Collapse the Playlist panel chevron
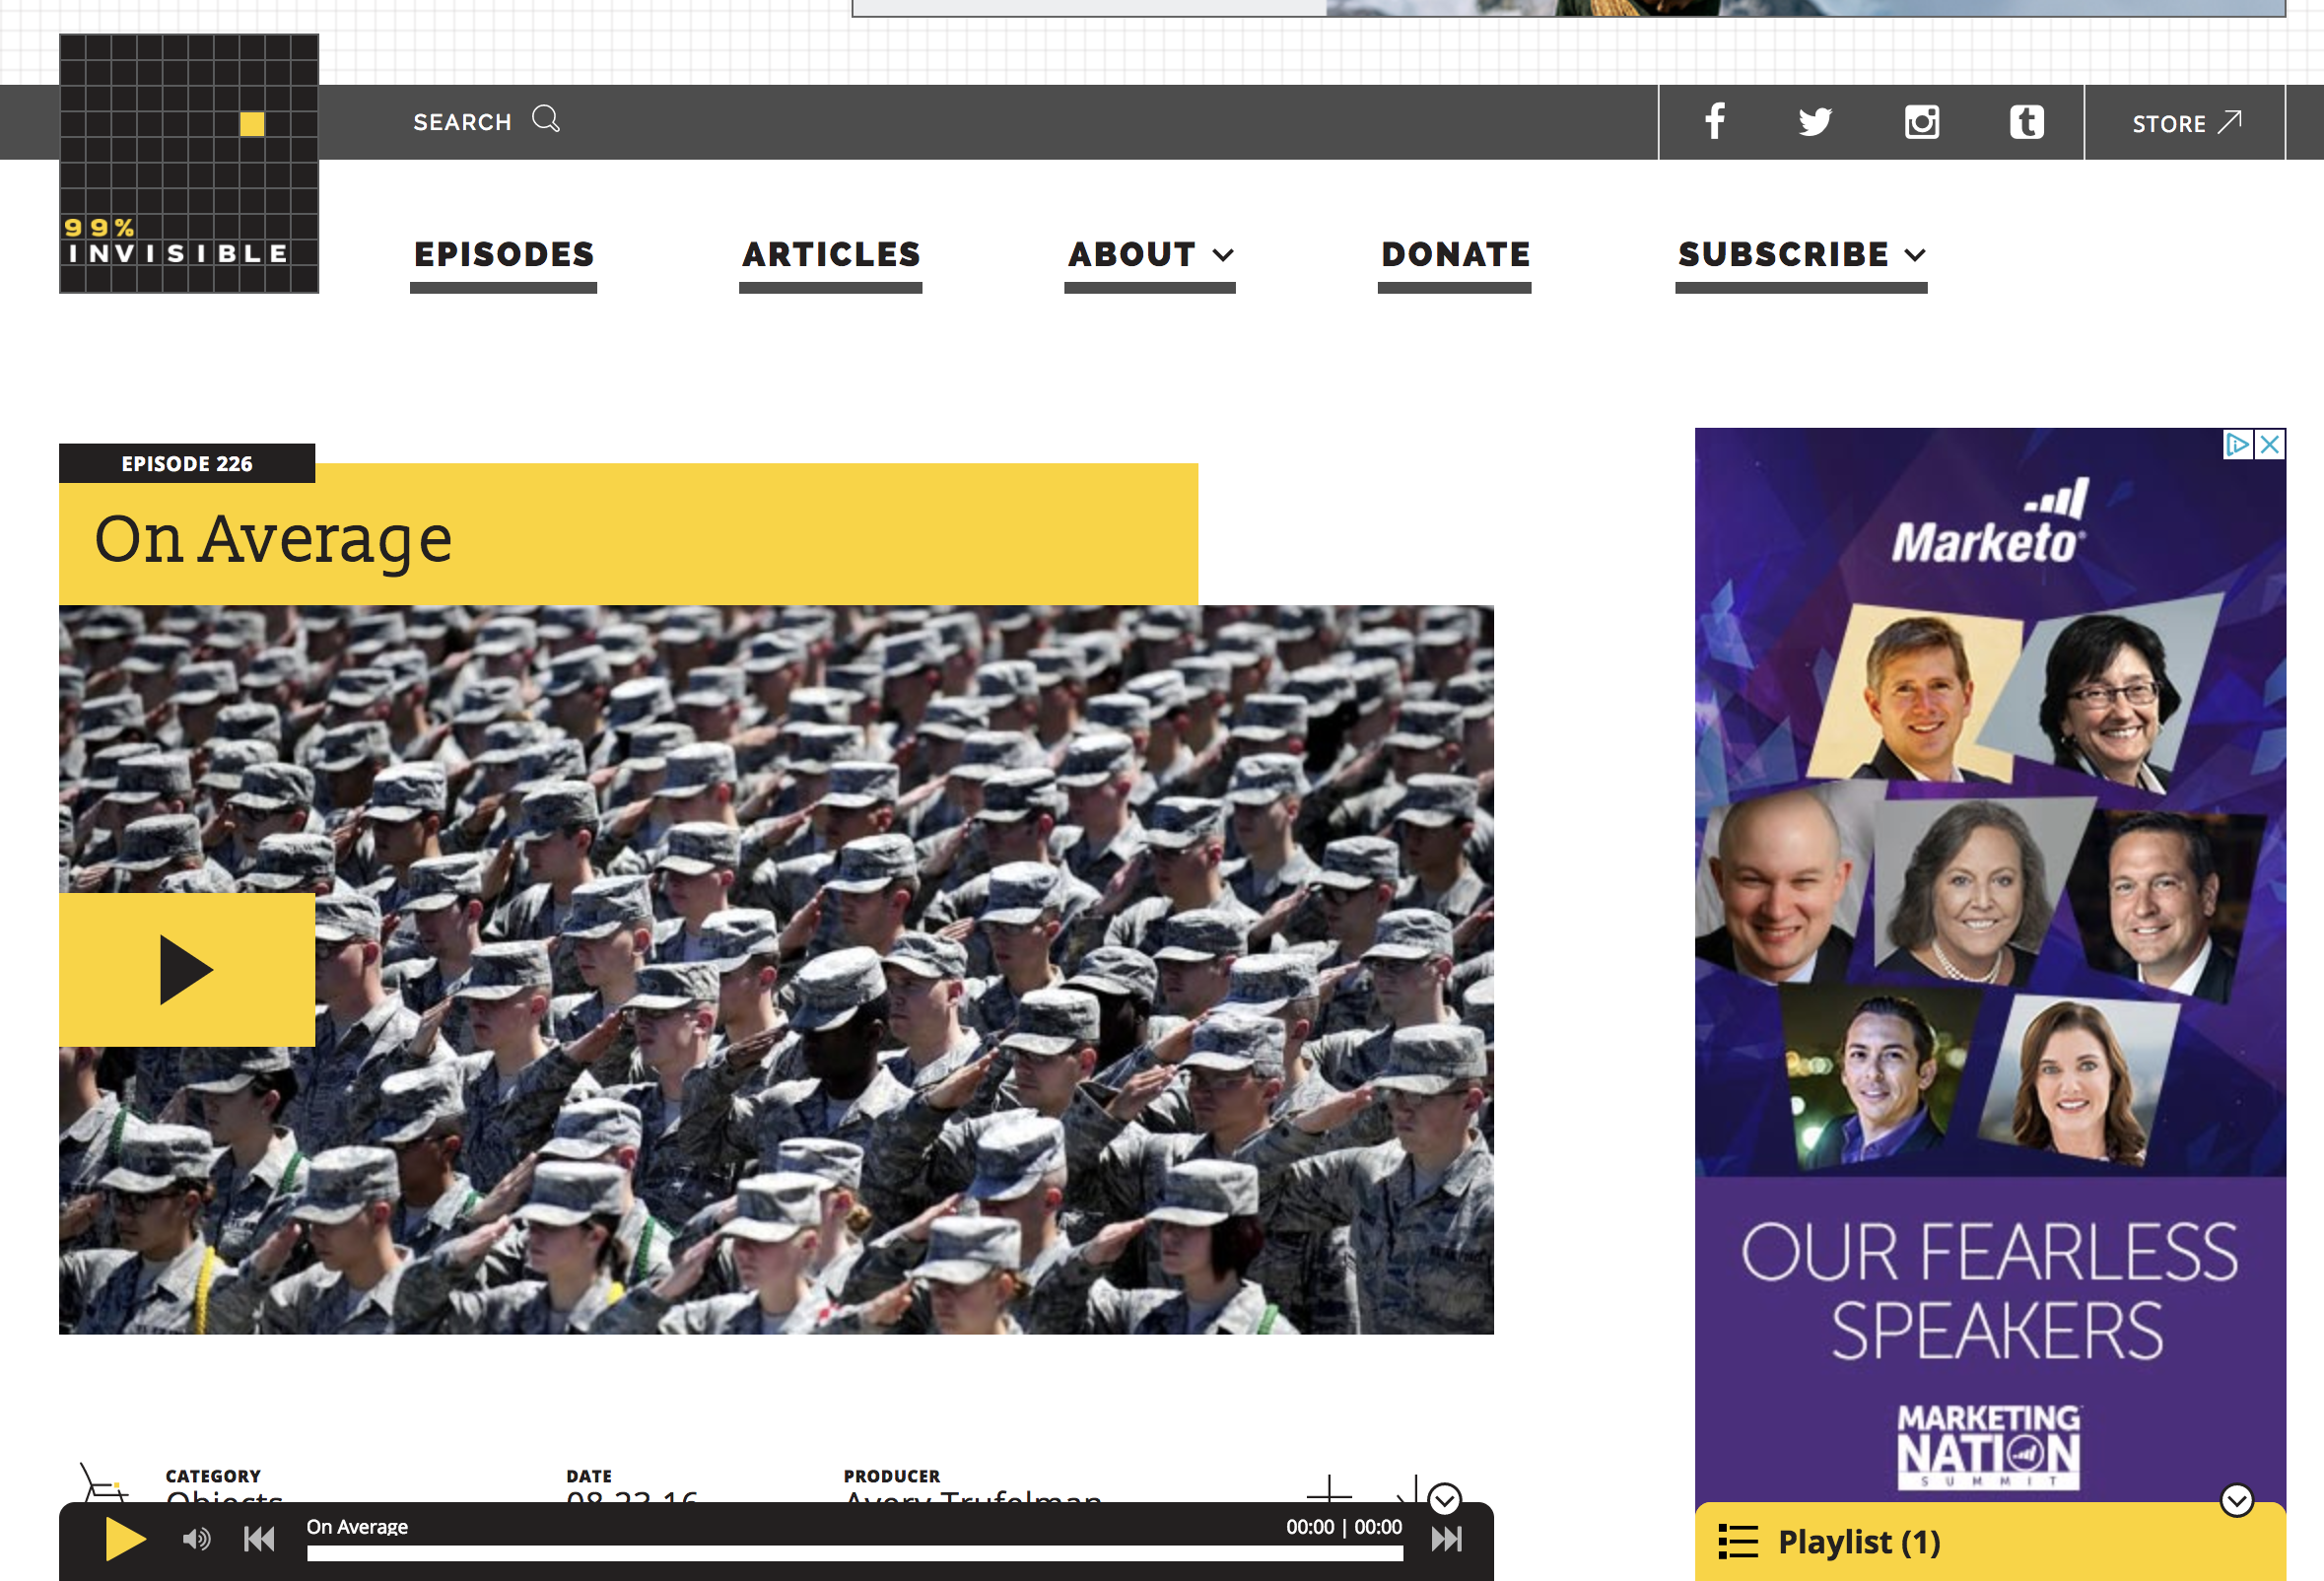Screen dimensions: 2324x1581 pyautogui.click(x=2236, y=1500)
